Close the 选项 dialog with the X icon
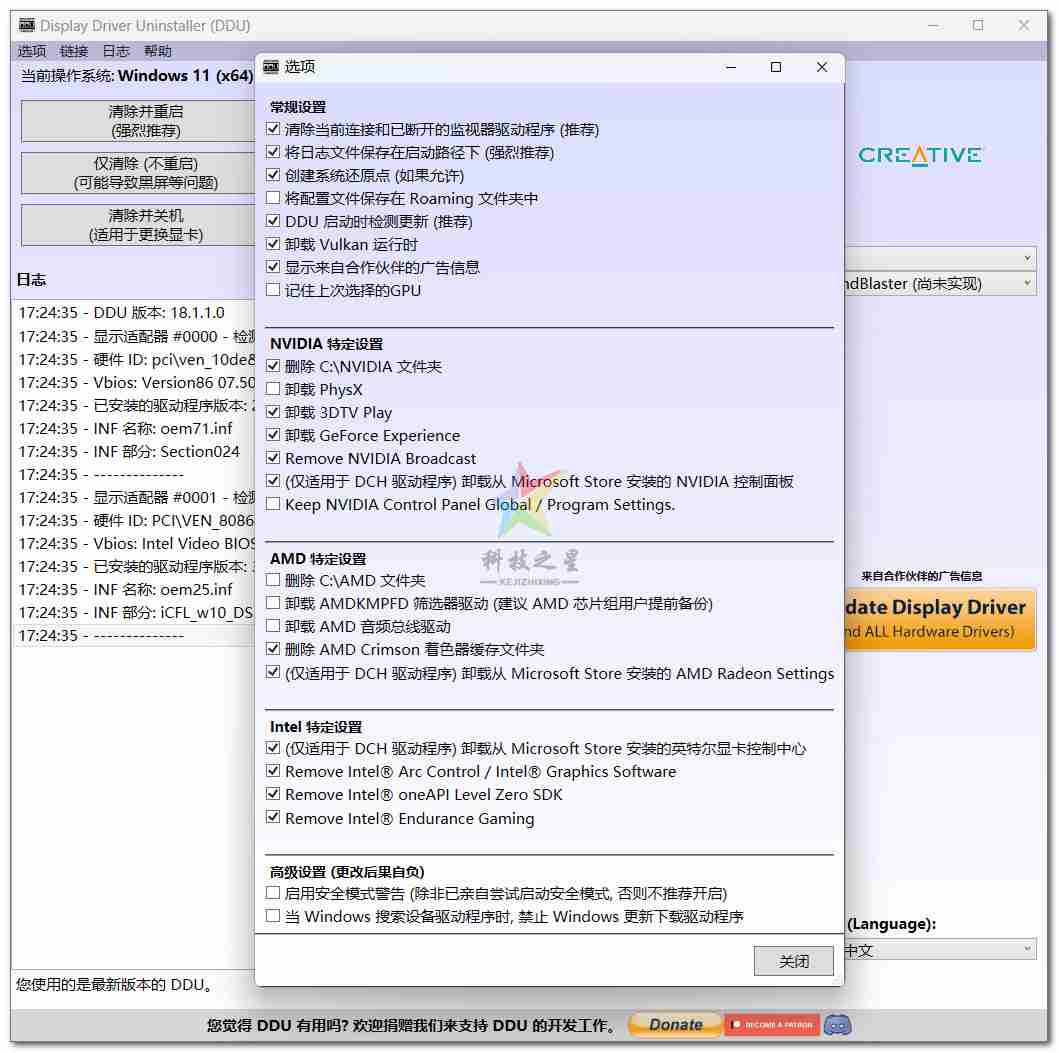 point(822,67)
